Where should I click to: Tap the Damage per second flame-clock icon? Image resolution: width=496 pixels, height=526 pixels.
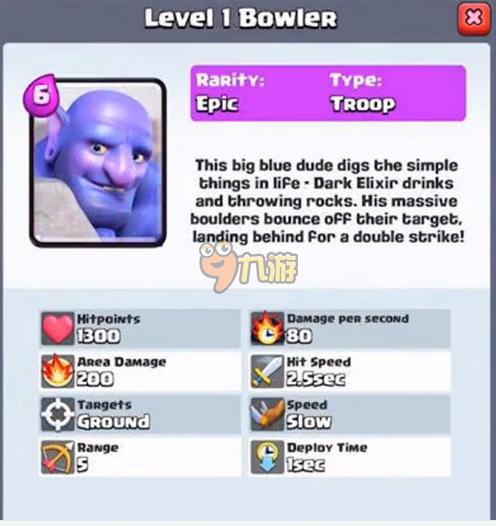[267, 329]
